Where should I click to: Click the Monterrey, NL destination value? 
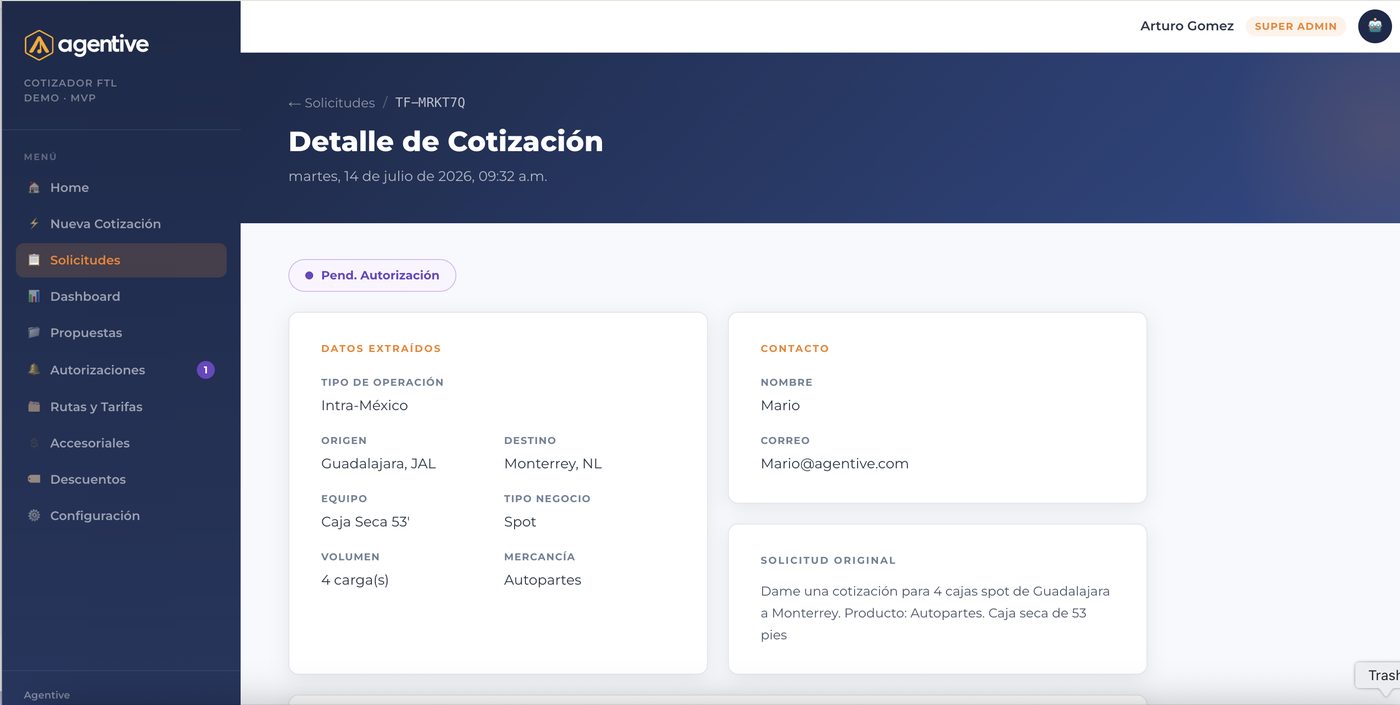tap(553, 464)
